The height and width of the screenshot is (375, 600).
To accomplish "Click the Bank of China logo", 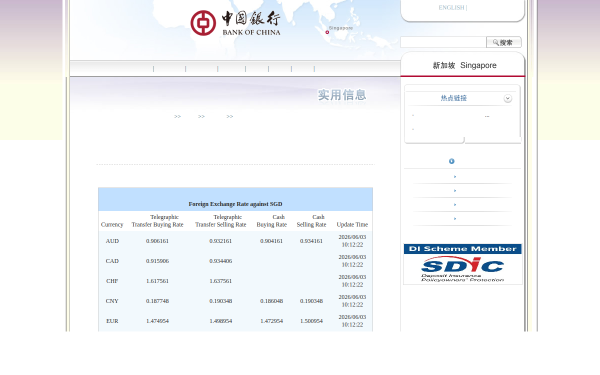I will click(x=235, y=23).
